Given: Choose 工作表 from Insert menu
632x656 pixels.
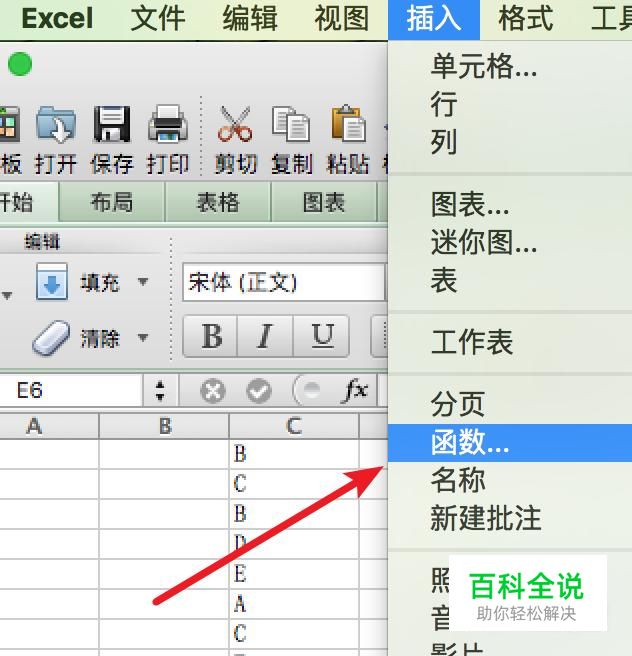Looking at the screenshot, I should click(x=510, y=342).
